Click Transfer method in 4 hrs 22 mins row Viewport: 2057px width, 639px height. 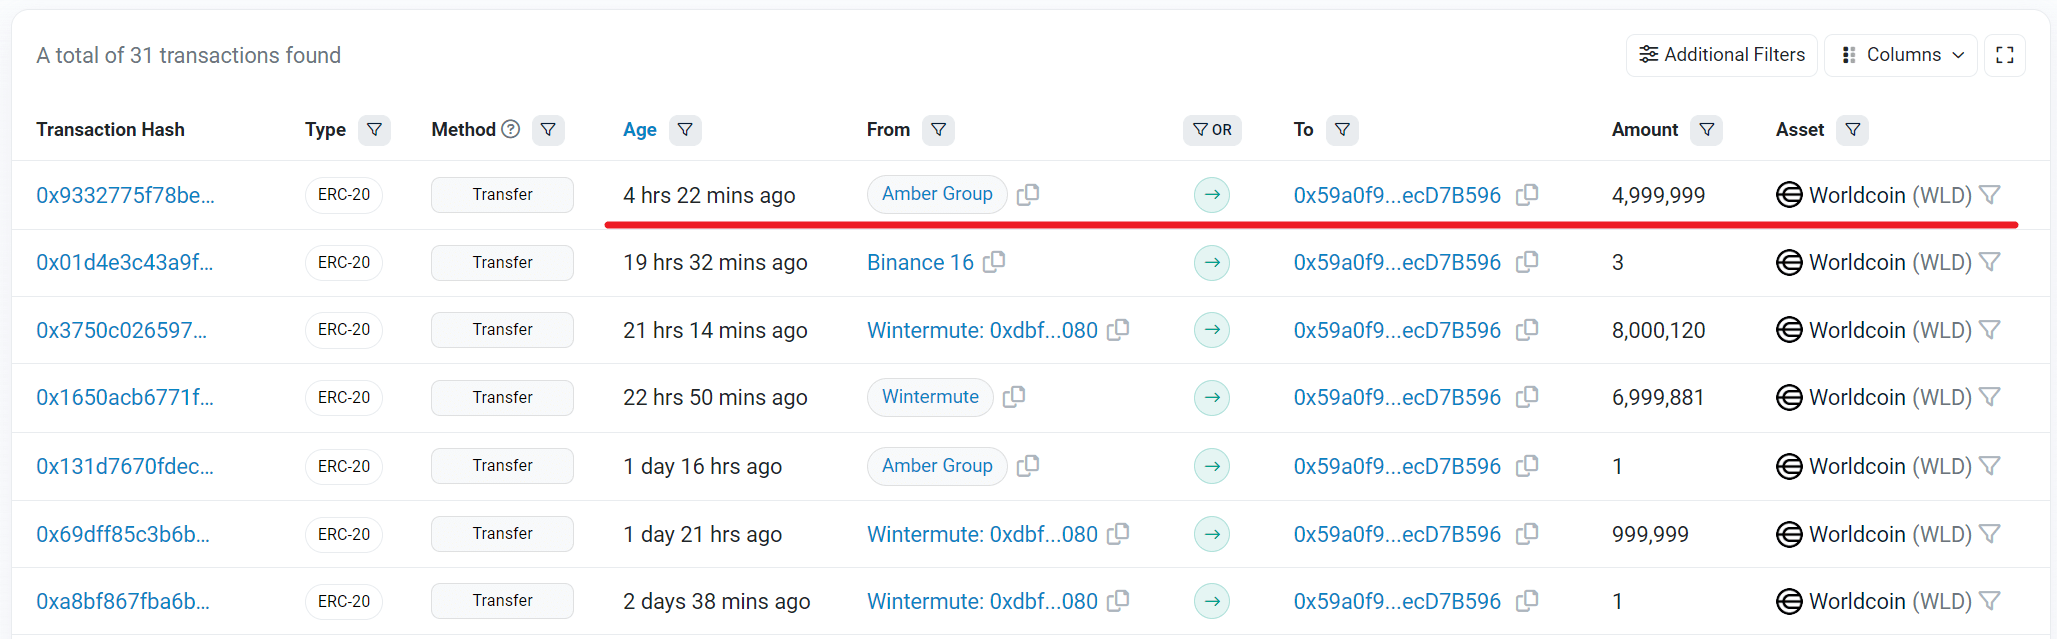pyautogui.click(x=502, y=194)
